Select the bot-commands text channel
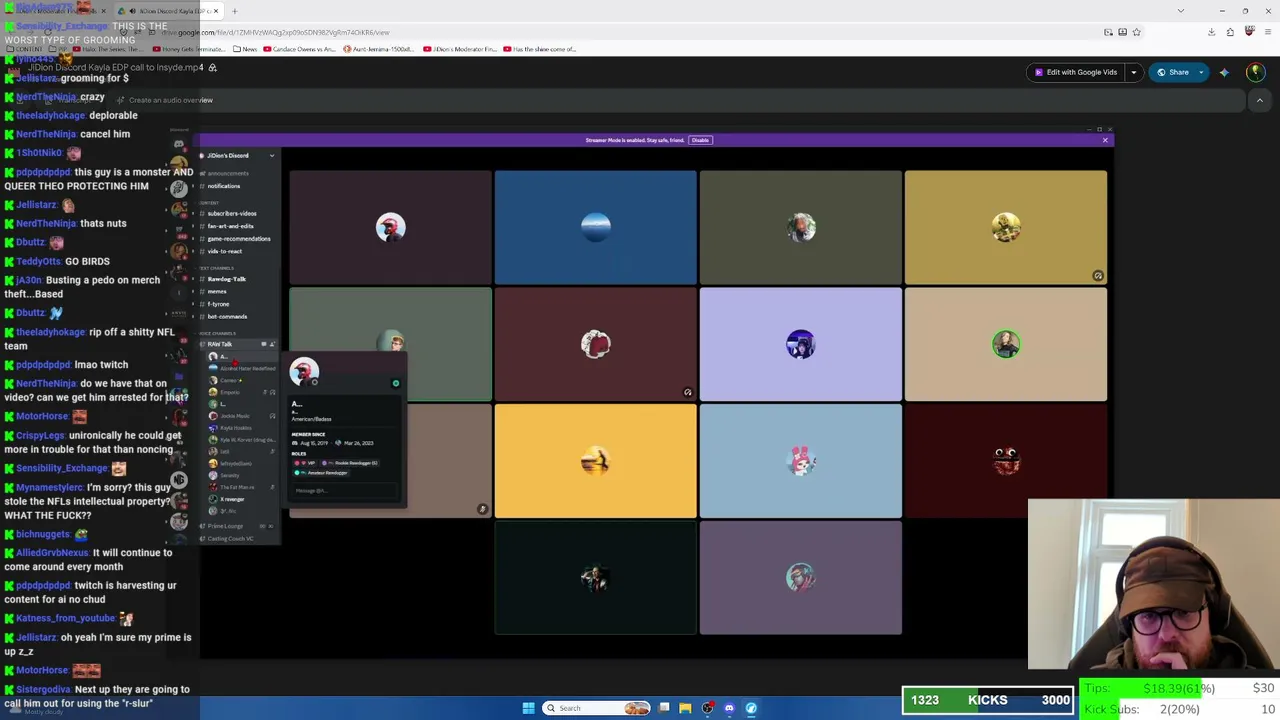 (x=226, y=317)
